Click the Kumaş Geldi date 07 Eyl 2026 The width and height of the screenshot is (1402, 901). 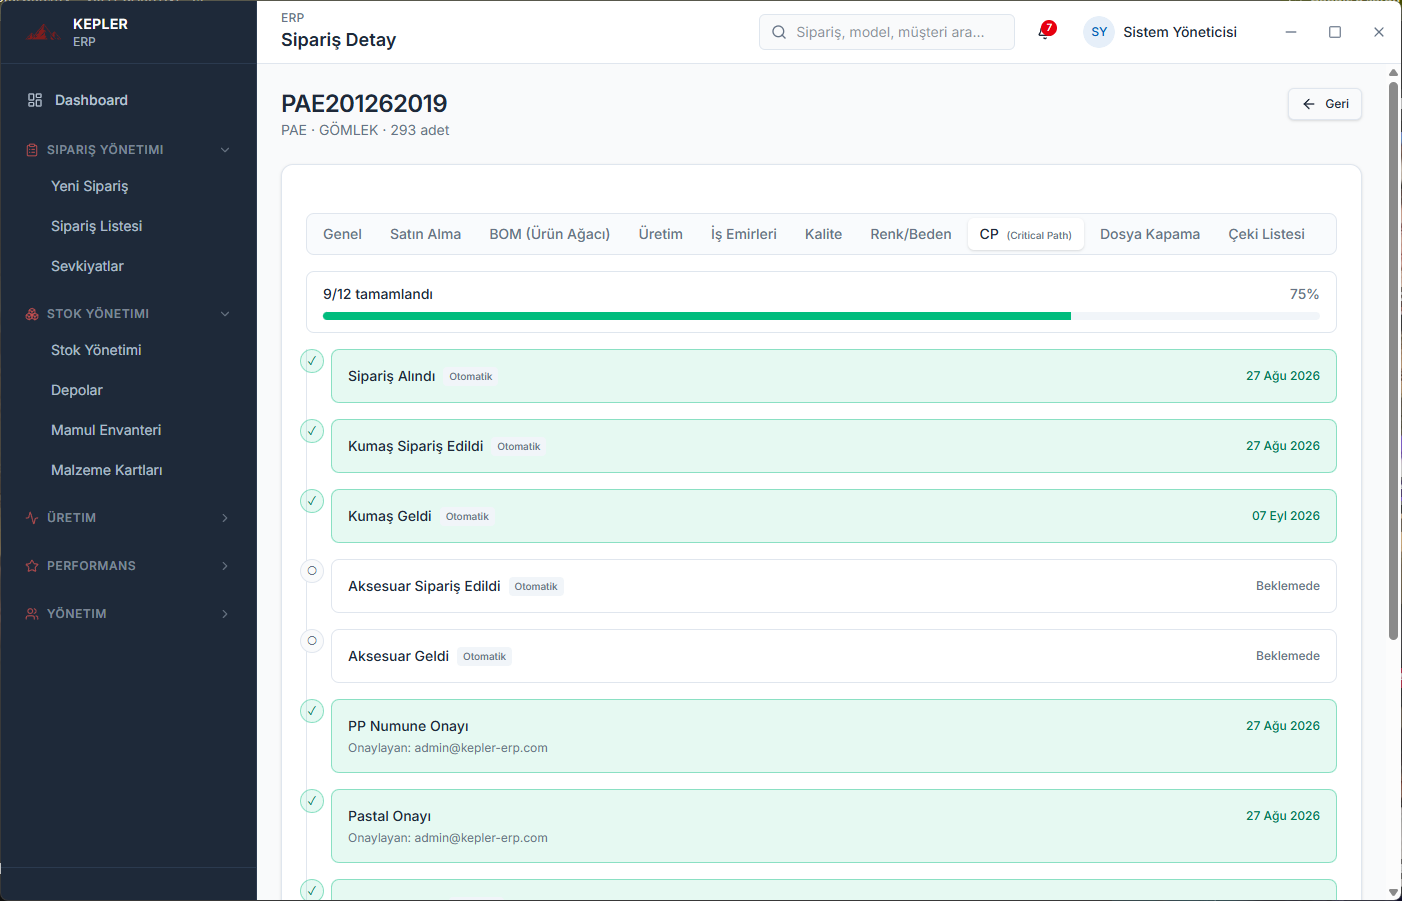1285,516
